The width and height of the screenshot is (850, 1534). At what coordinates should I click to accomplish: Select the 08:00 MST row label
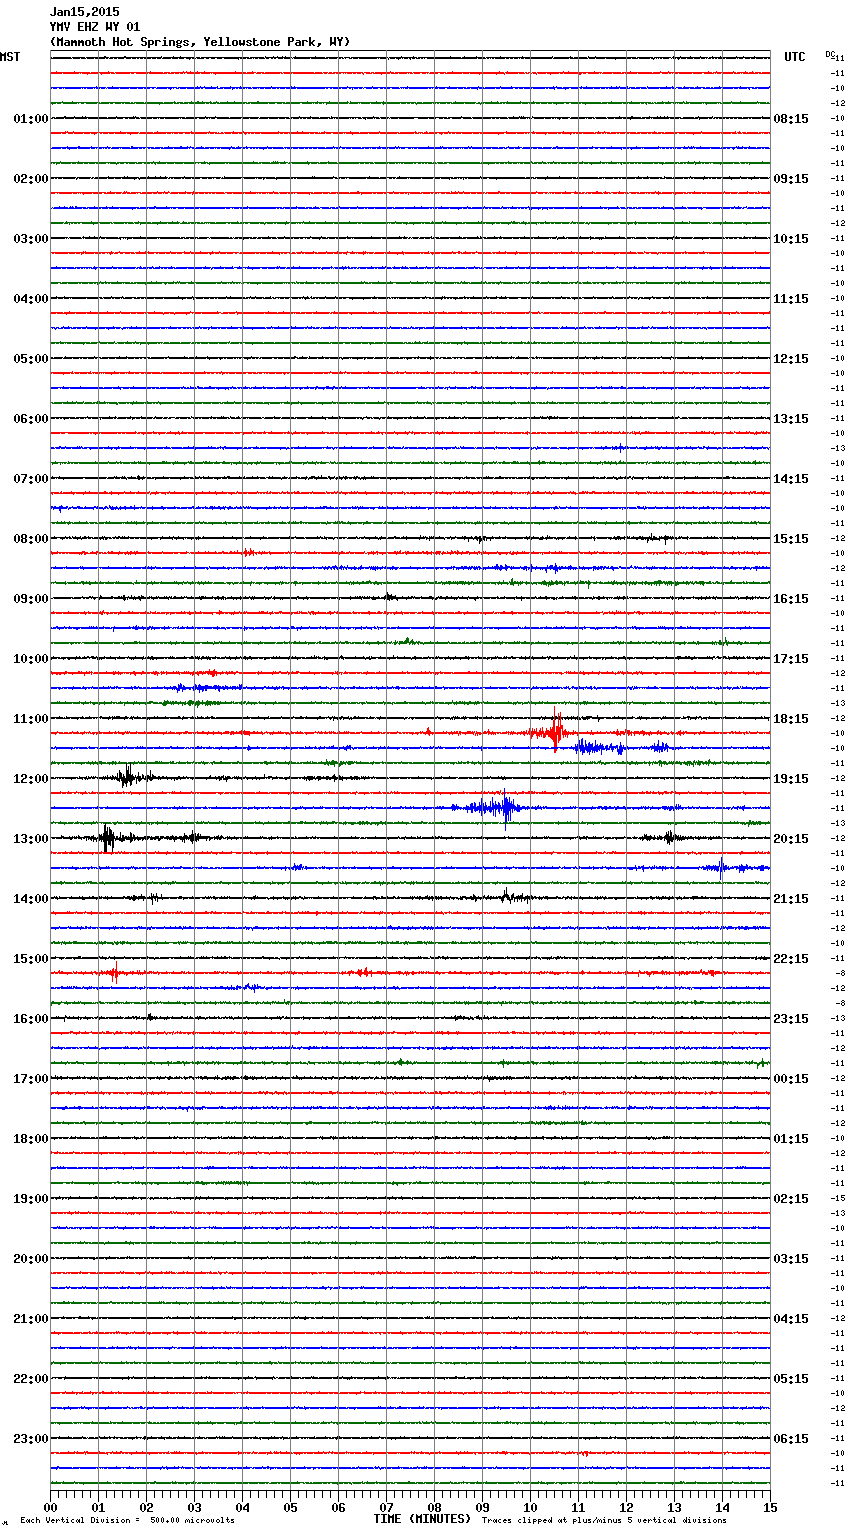pos(31,539)
